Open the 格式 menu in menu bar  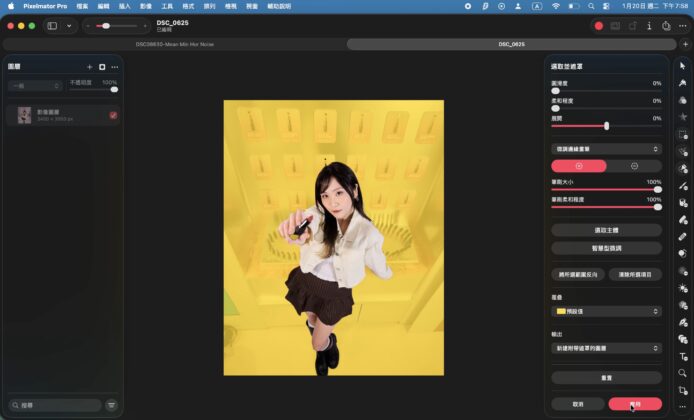click(x=187, y=6)
